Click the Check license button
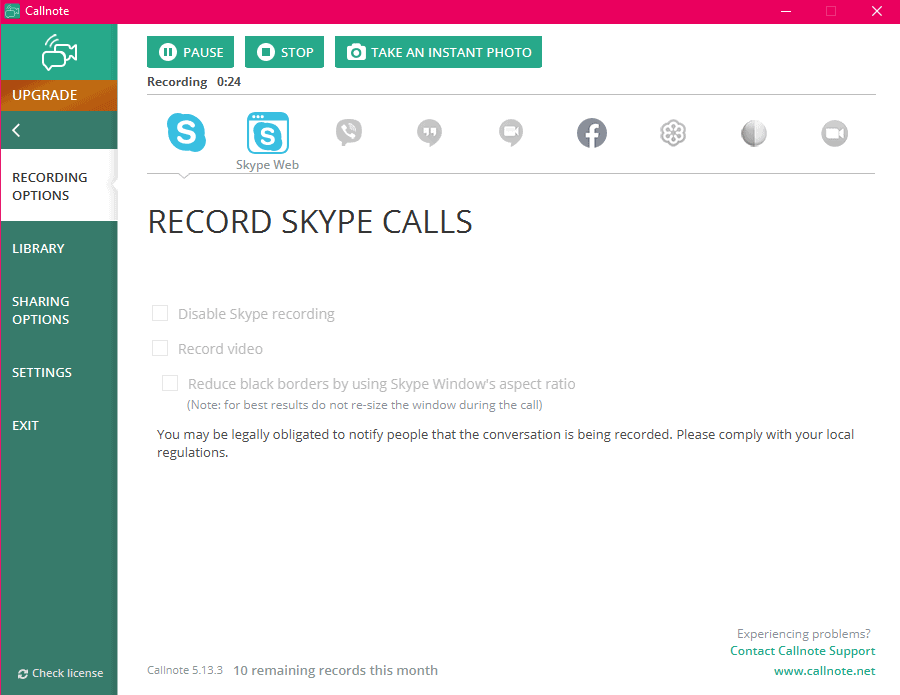 click(60, 673)
